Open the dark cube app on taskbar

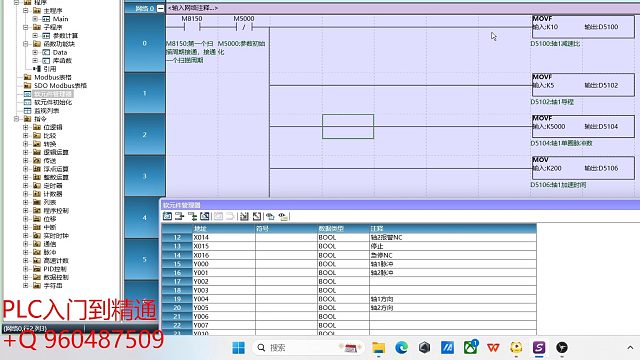pyautogui.click(x=424, y=348)
